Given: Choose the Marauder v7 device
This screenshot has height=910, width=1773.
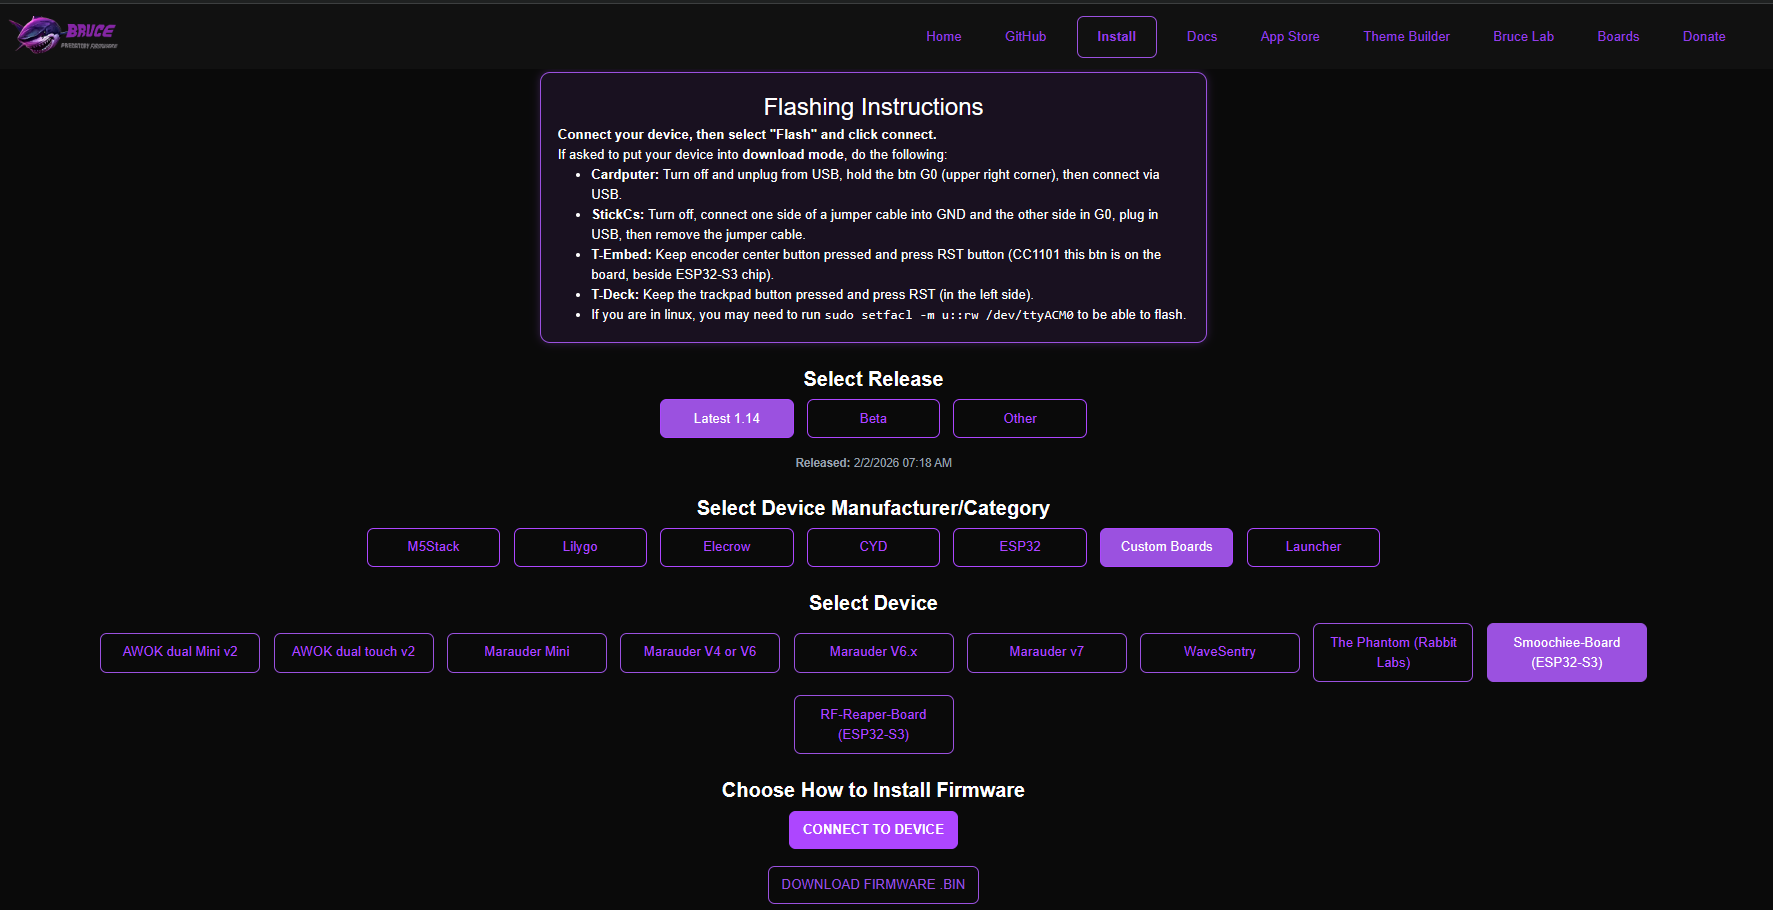Looking at the screenshot, I should pos(1046,652).
